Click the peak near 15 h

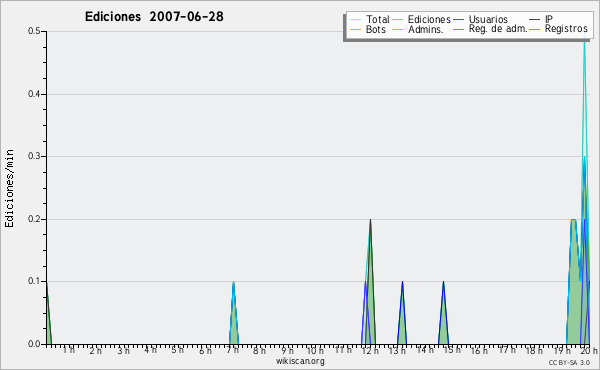point(443,282)
